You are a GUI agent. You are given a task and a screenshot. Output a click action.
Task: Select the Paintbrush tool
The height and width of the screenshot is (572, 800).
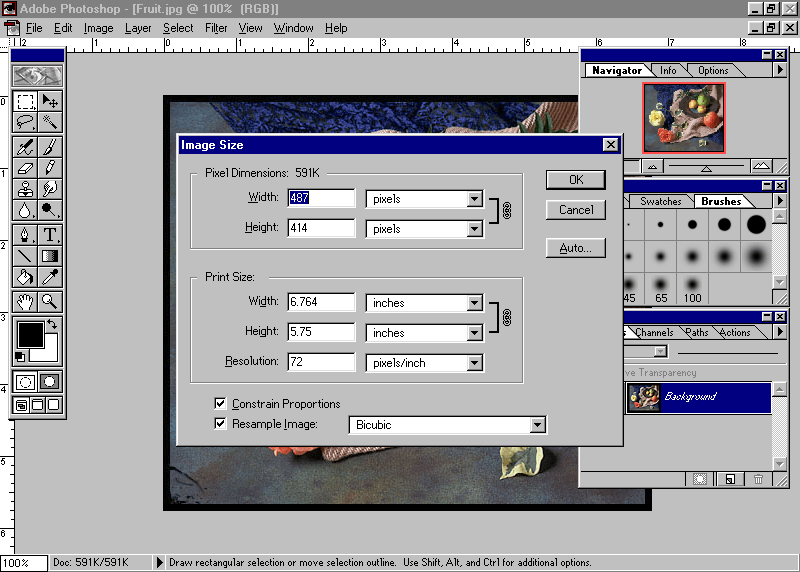click(x=49, y=147)
